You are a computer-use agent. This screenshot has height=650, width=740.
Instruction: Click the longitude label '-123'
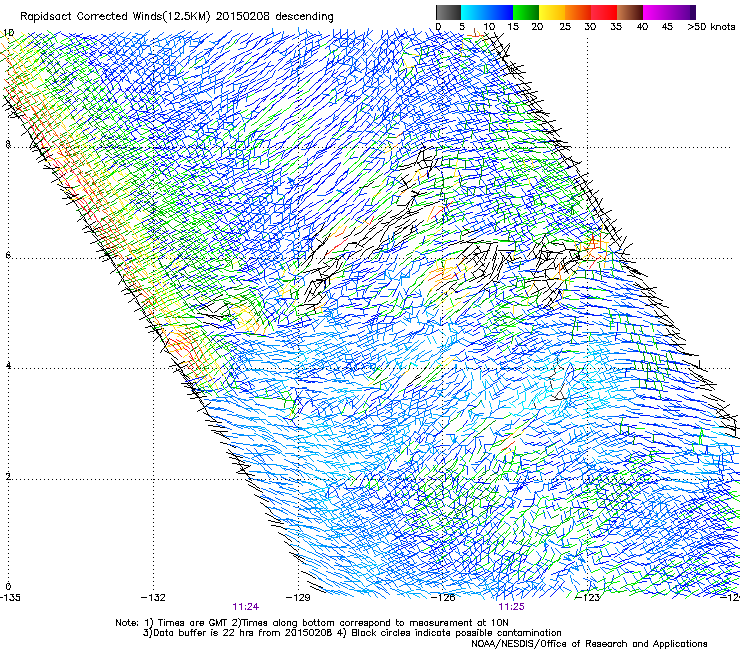[588, 598]
